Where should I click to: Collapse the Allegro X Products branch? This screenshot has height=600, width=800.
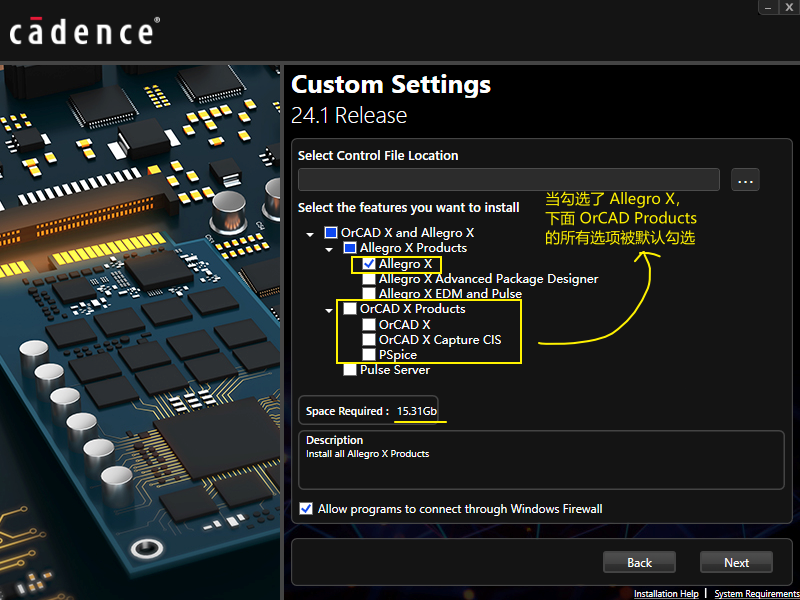330,248
